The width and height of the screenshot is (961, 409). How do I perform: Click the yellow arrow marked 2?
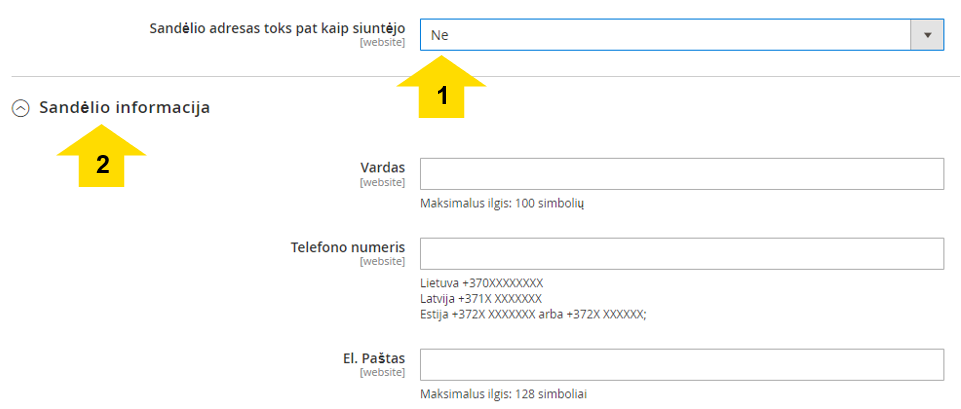101,156
